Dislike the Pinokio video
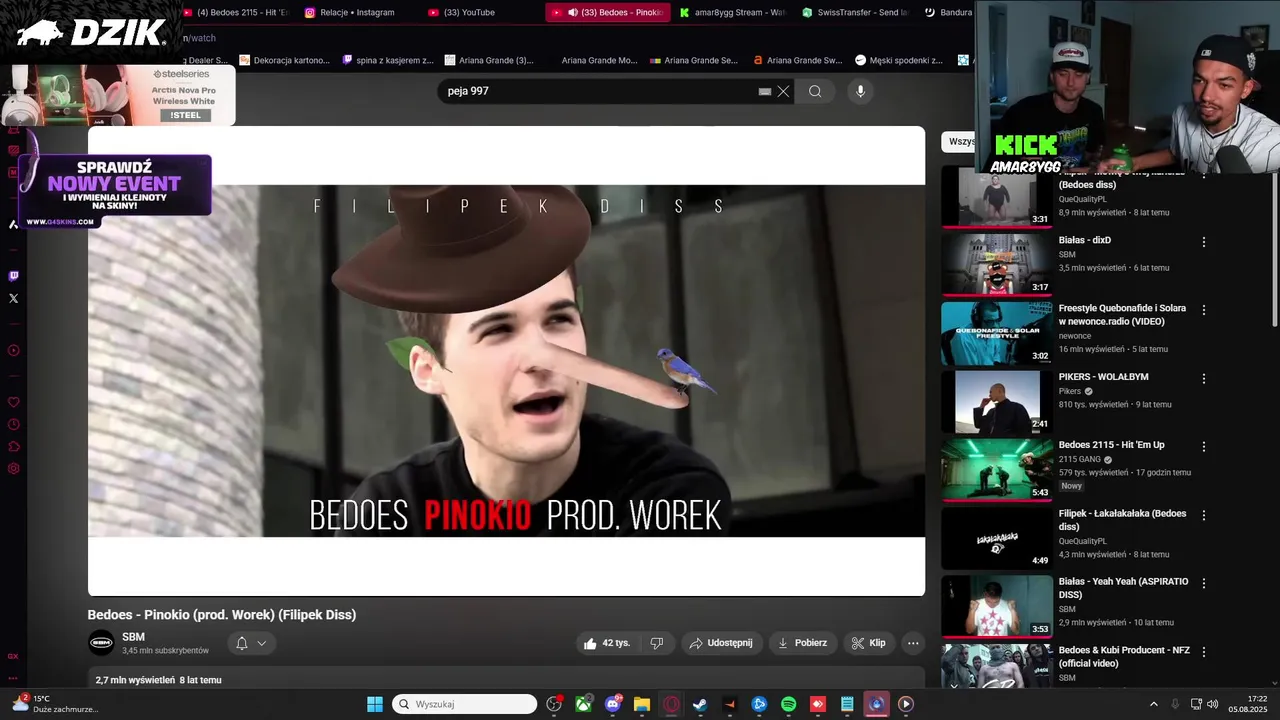The image size is (1280, 720). coord(657,643)
